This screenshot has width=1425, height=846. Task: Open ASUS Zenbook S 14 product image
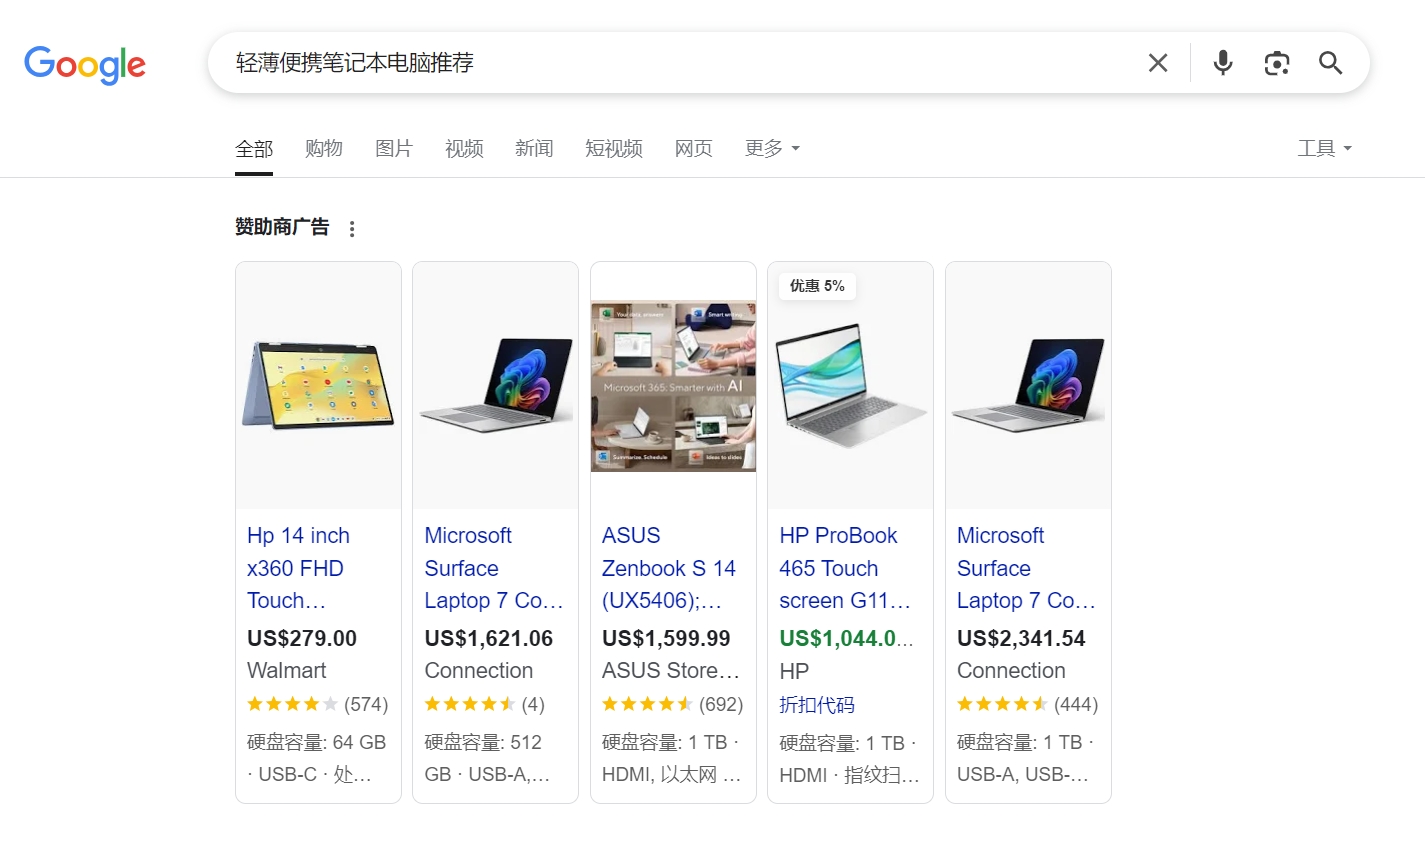tap(673, 386)
